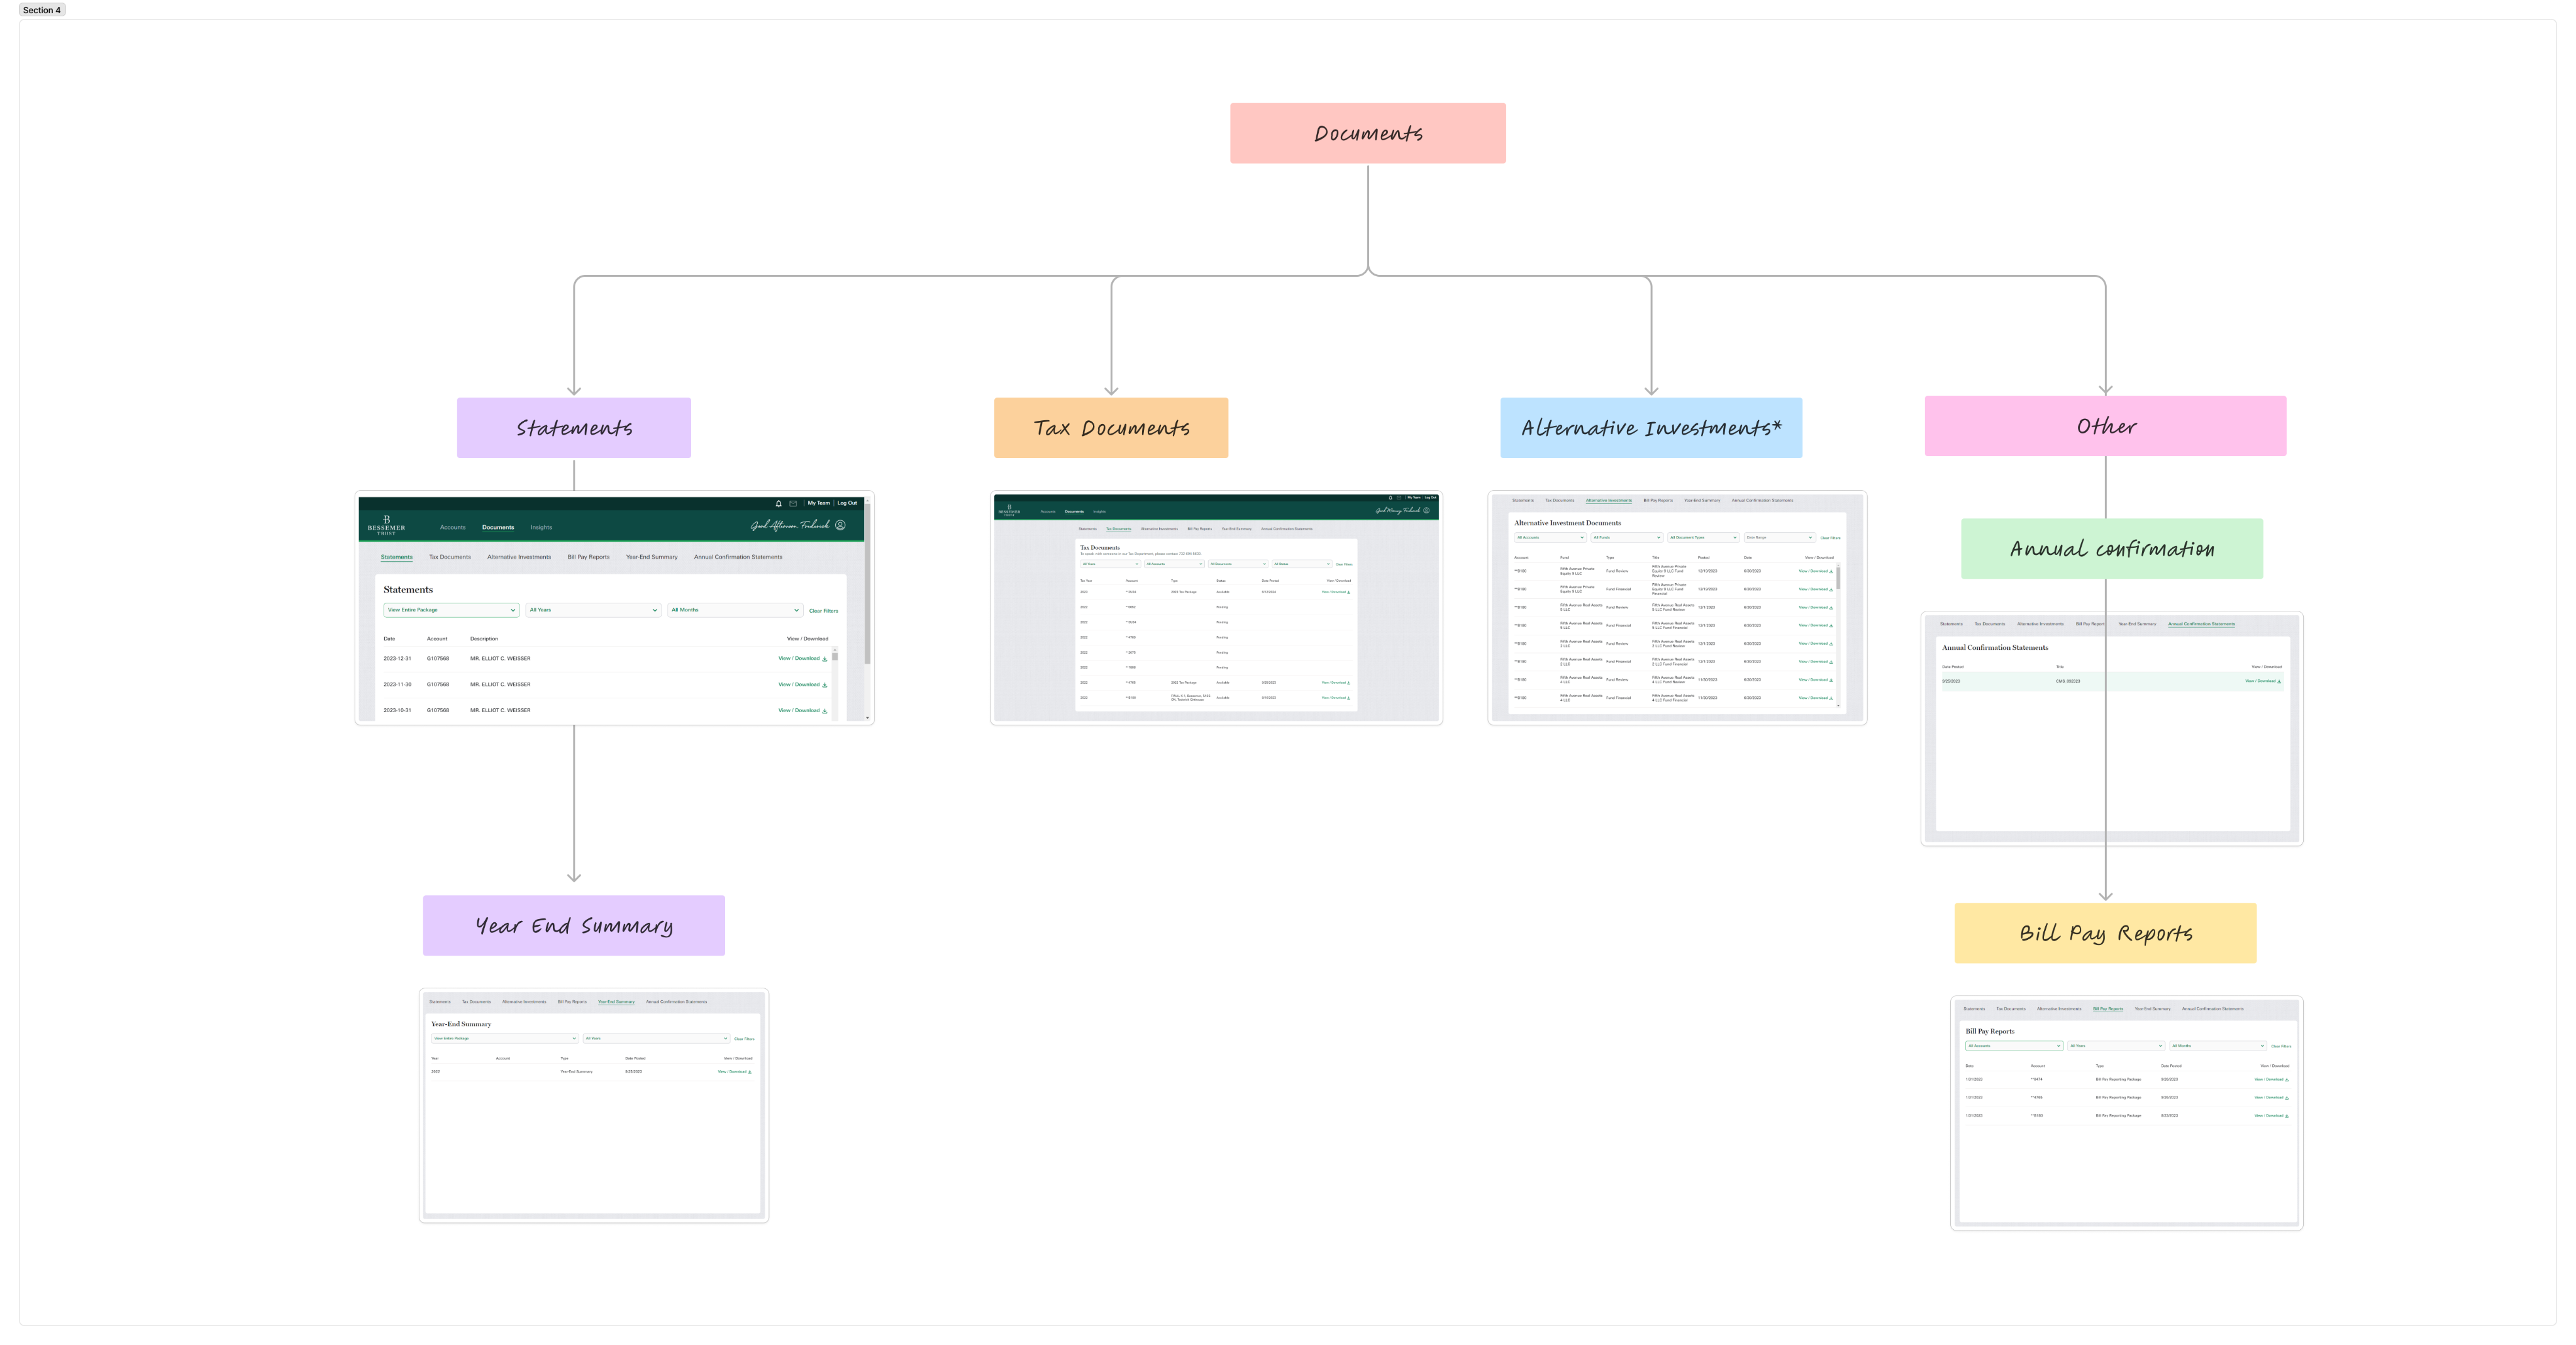Open All Months dropdown in Bill Pay Reports
Image resolution: width=2576 pixels, height=1345 pixels.
(2217, 1046)
